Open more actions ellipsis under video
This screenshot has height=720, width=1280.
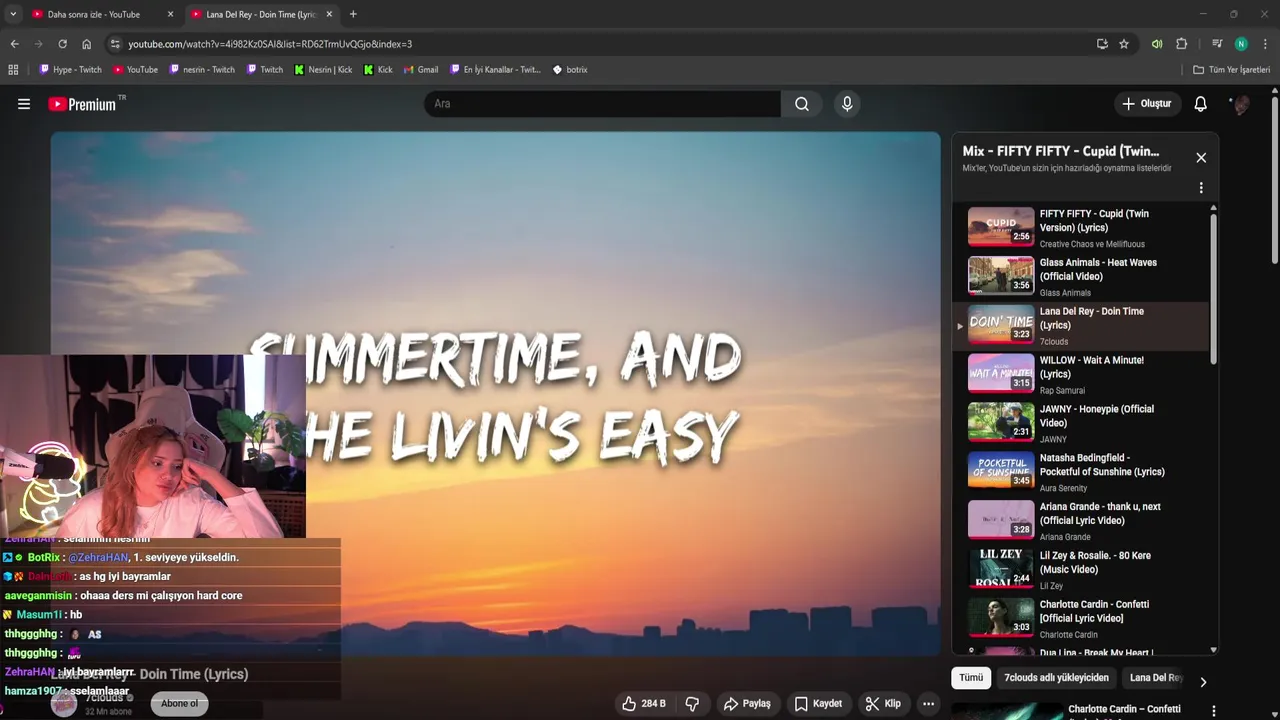929,704
